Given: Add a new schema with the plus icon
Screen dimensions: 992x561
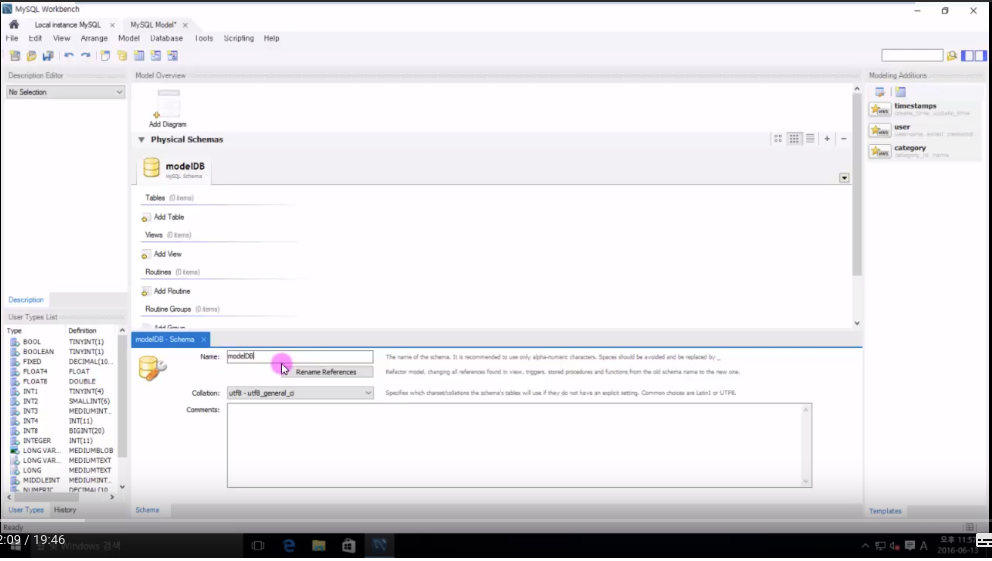Looking at the screenshot, I should pyautogui.click(x=827, y=139).
